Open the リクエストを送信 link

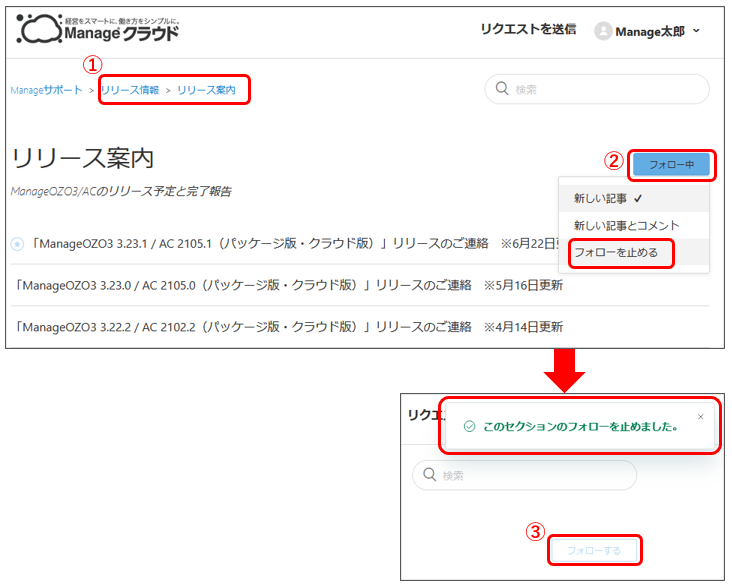point(528,30)
